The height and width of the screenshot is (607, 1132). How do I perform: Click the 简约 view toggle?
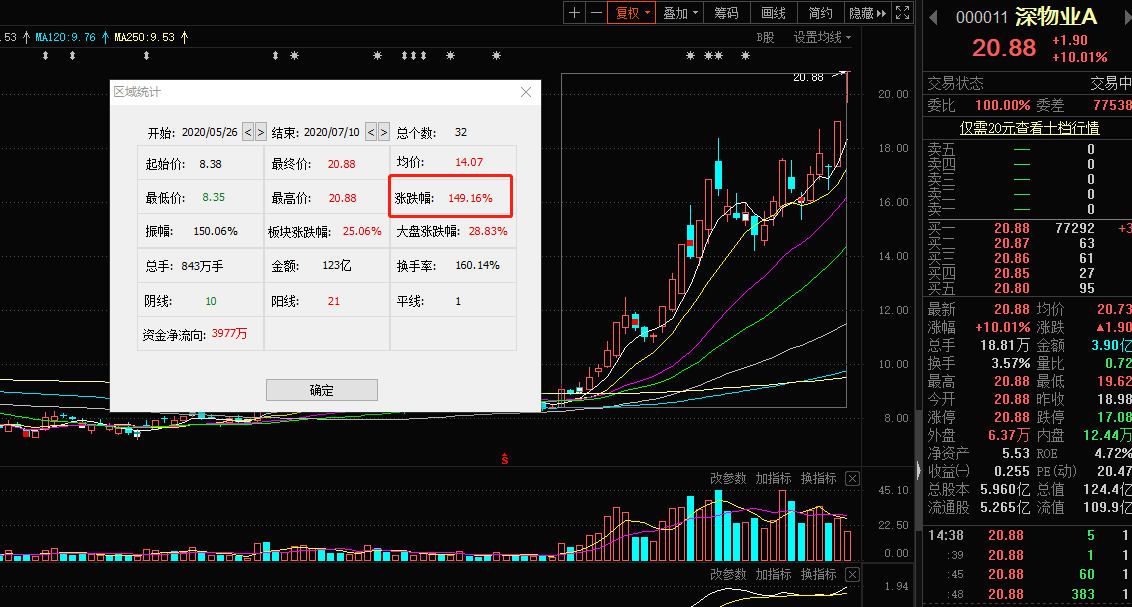820,13
